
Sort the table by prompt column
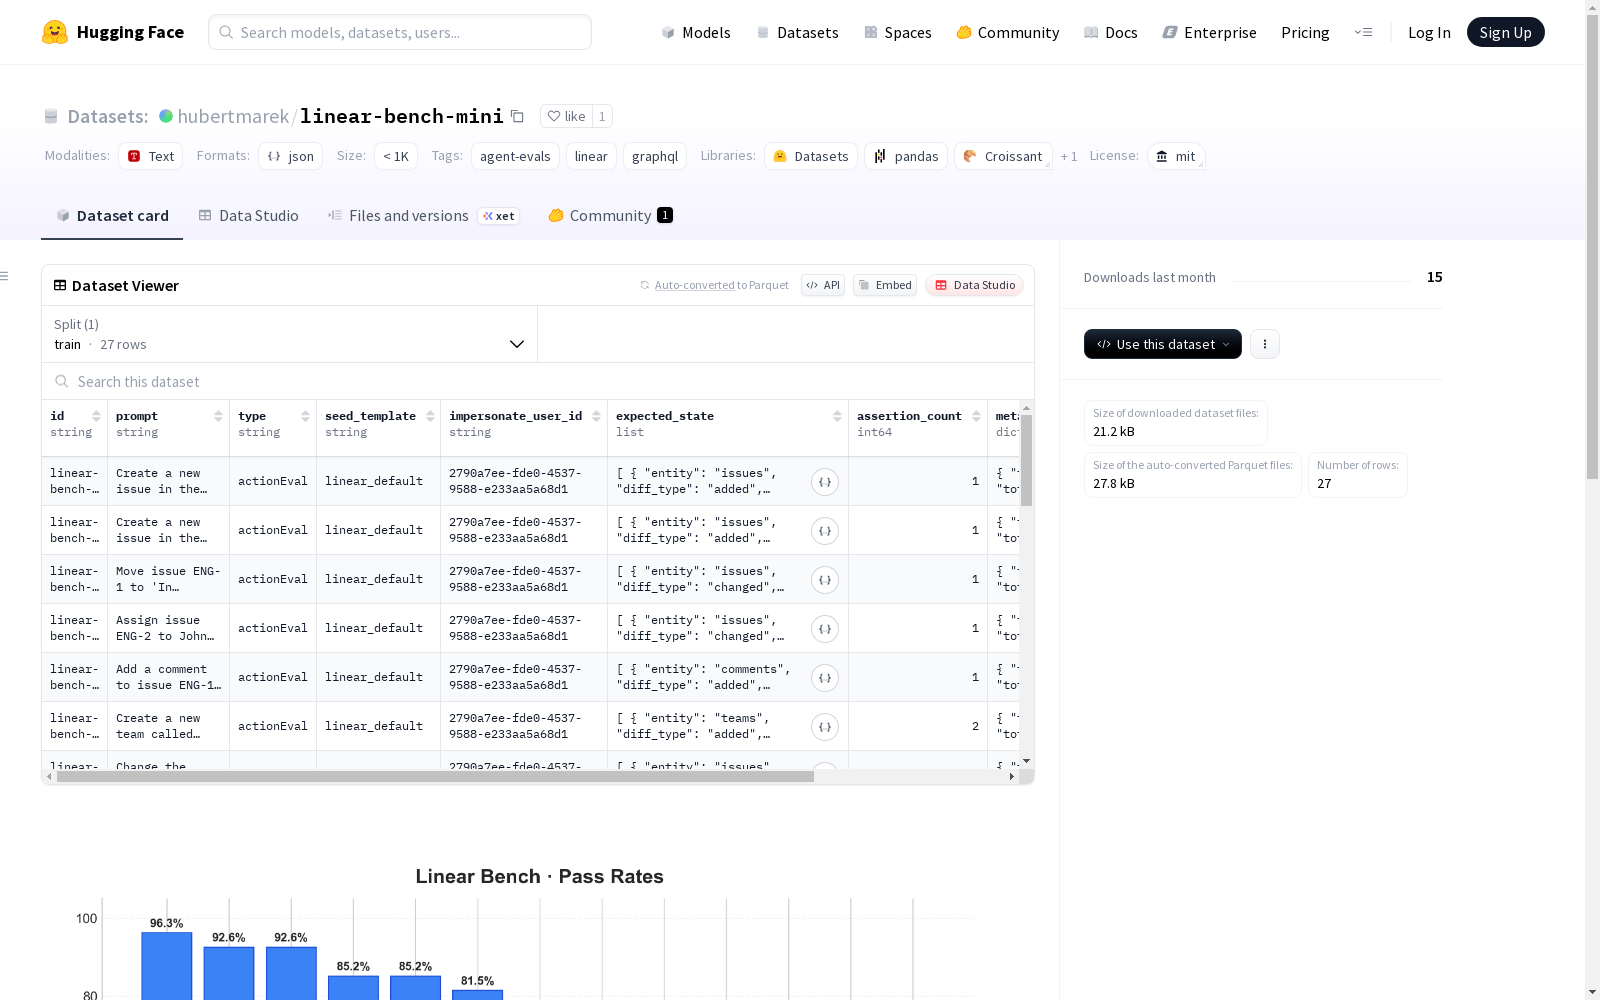pyautogui.click(x=218, y=416)
